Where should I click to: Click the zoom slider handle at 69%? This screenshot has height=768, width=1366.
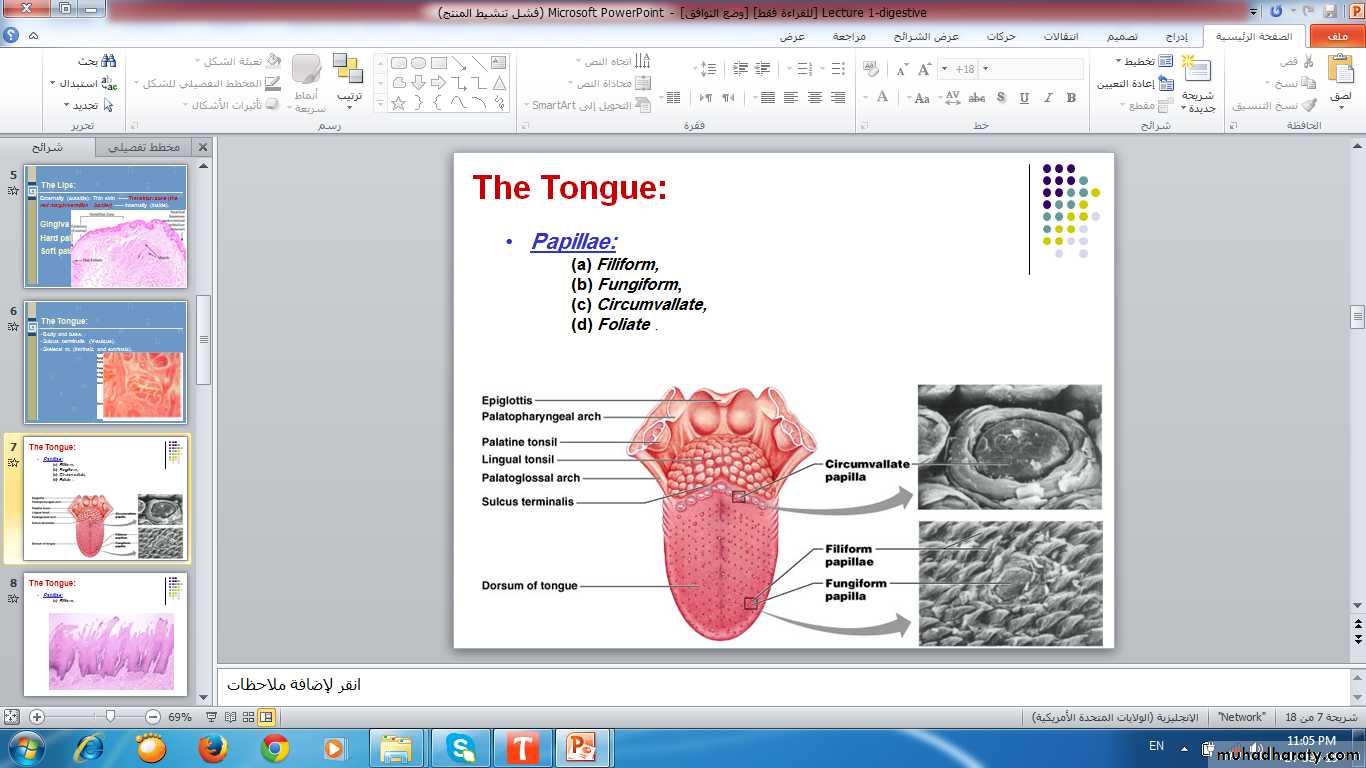[110, 717]
